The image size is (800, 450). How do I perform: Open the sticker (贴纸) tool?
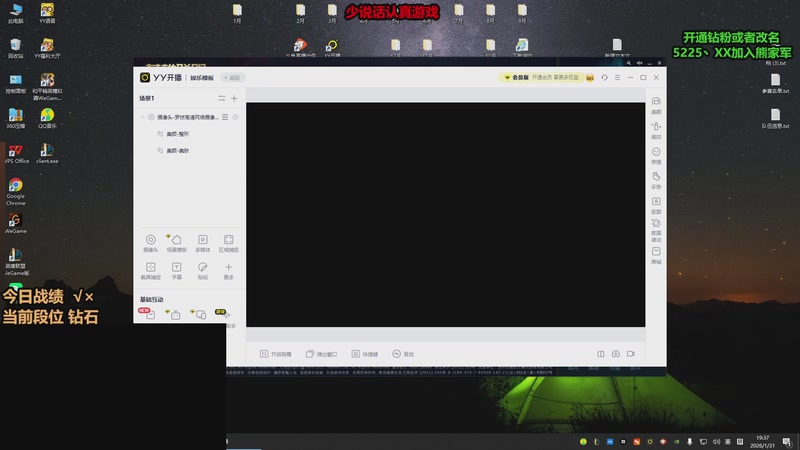pyautogui.click(x=202, y=268)
